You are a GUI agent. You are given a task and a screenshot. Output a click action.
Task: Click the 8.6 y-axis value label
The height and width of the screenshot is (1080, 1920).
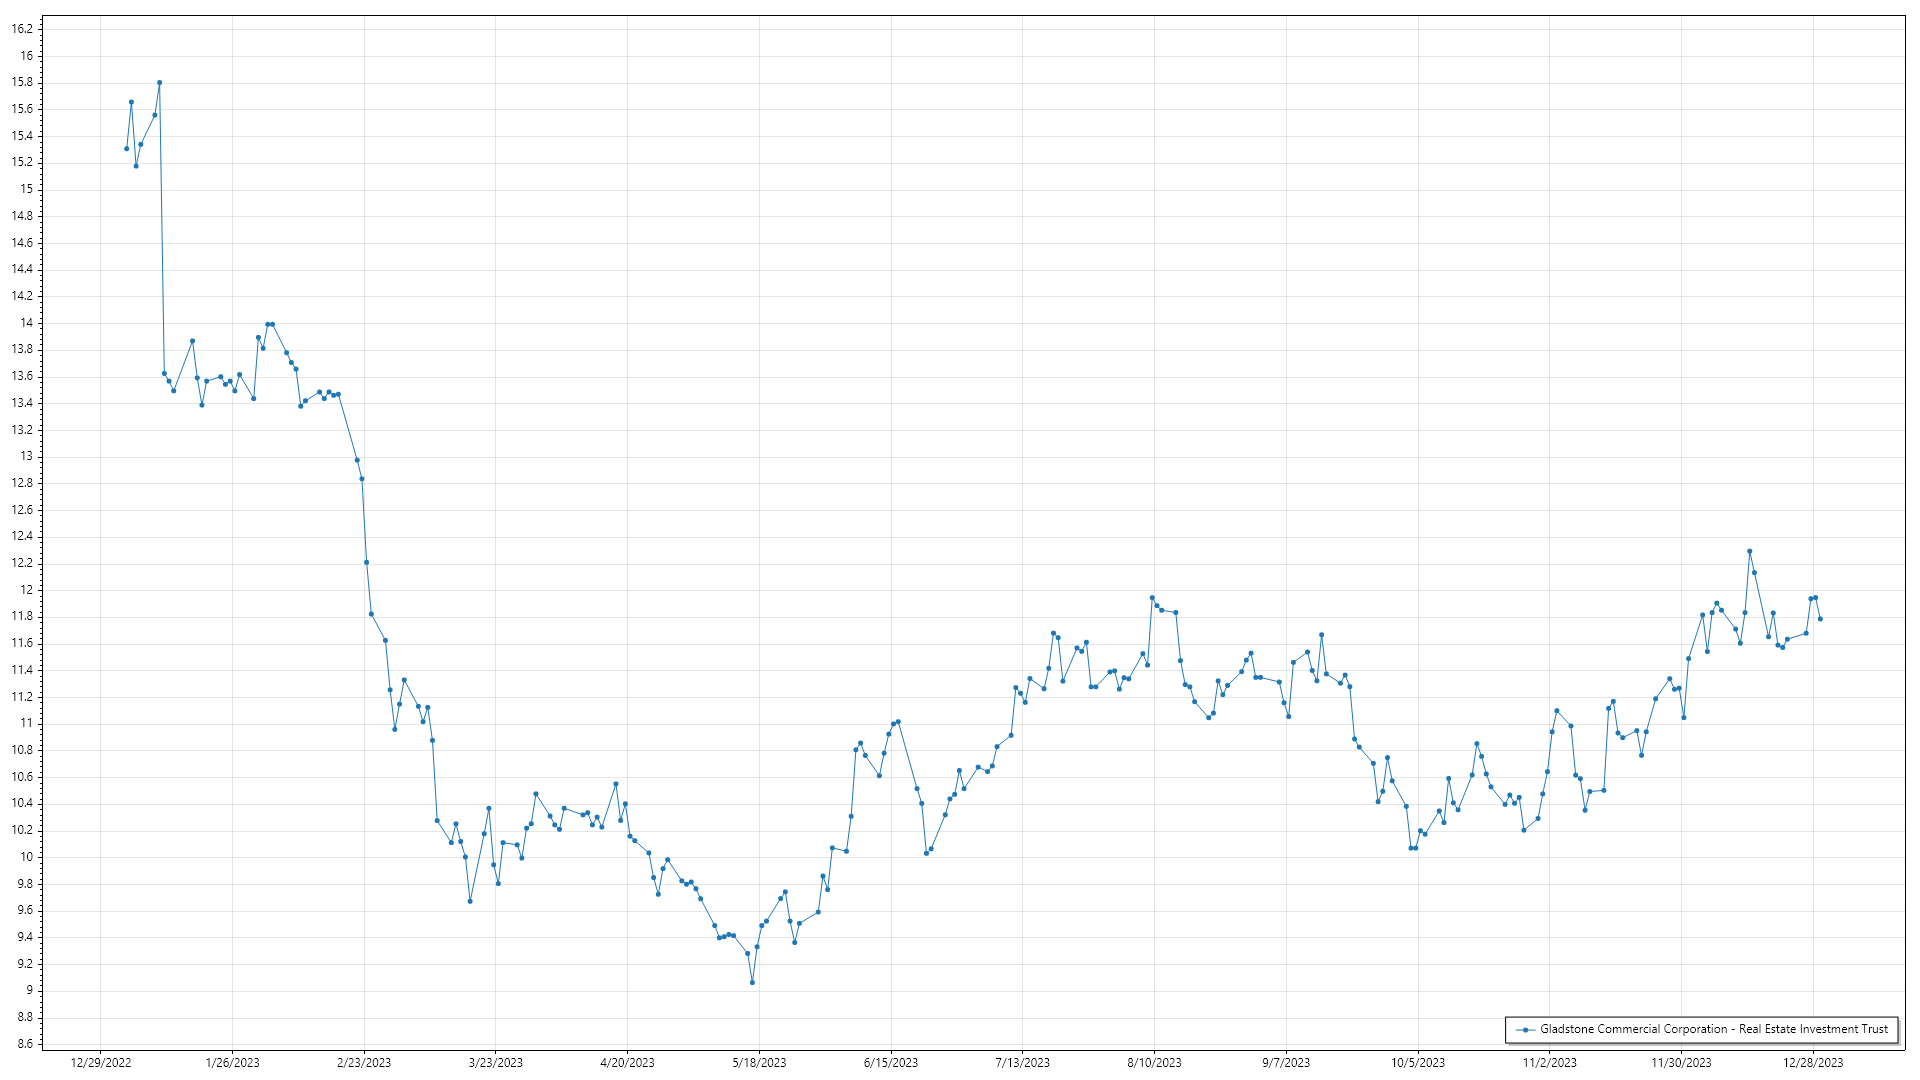(24, 1044)
